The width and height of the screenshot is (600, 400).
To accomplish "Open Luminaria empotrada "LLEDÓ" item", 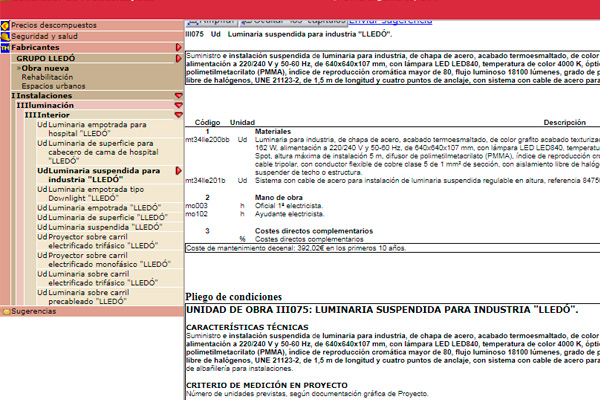I will coord(104,208).
